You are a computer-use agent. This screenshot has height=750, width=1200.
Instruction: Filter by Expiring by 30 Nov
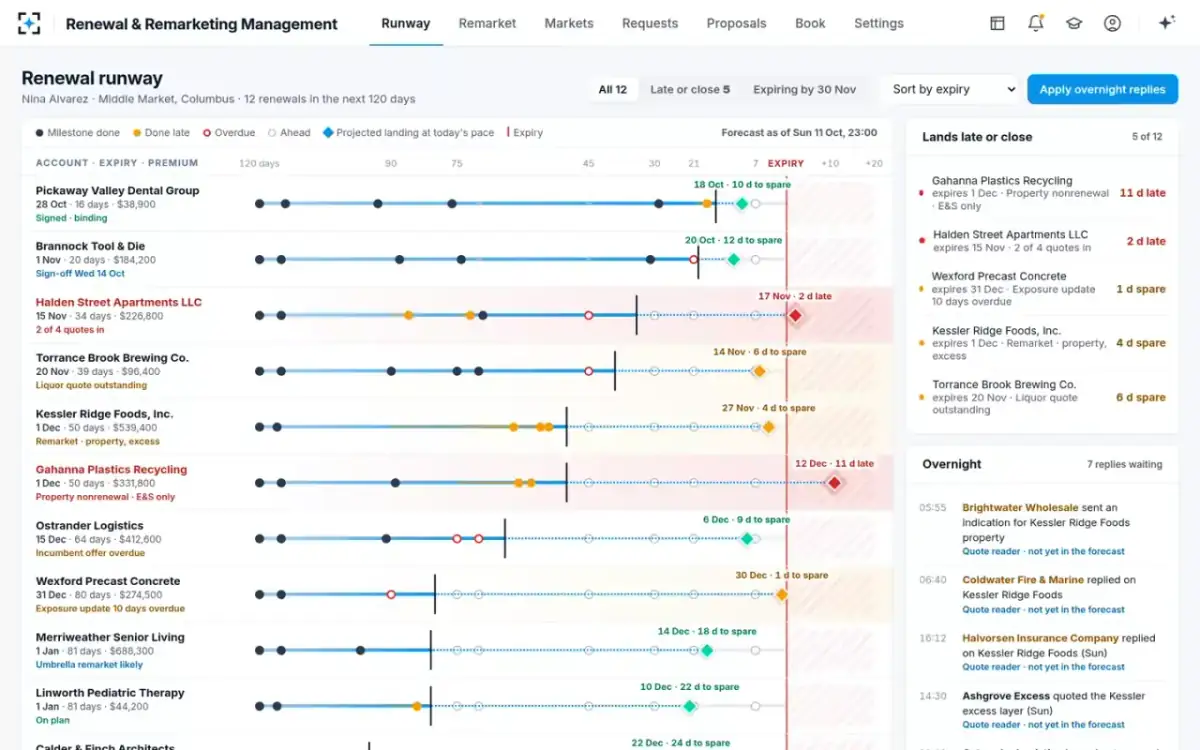[804, 89]
